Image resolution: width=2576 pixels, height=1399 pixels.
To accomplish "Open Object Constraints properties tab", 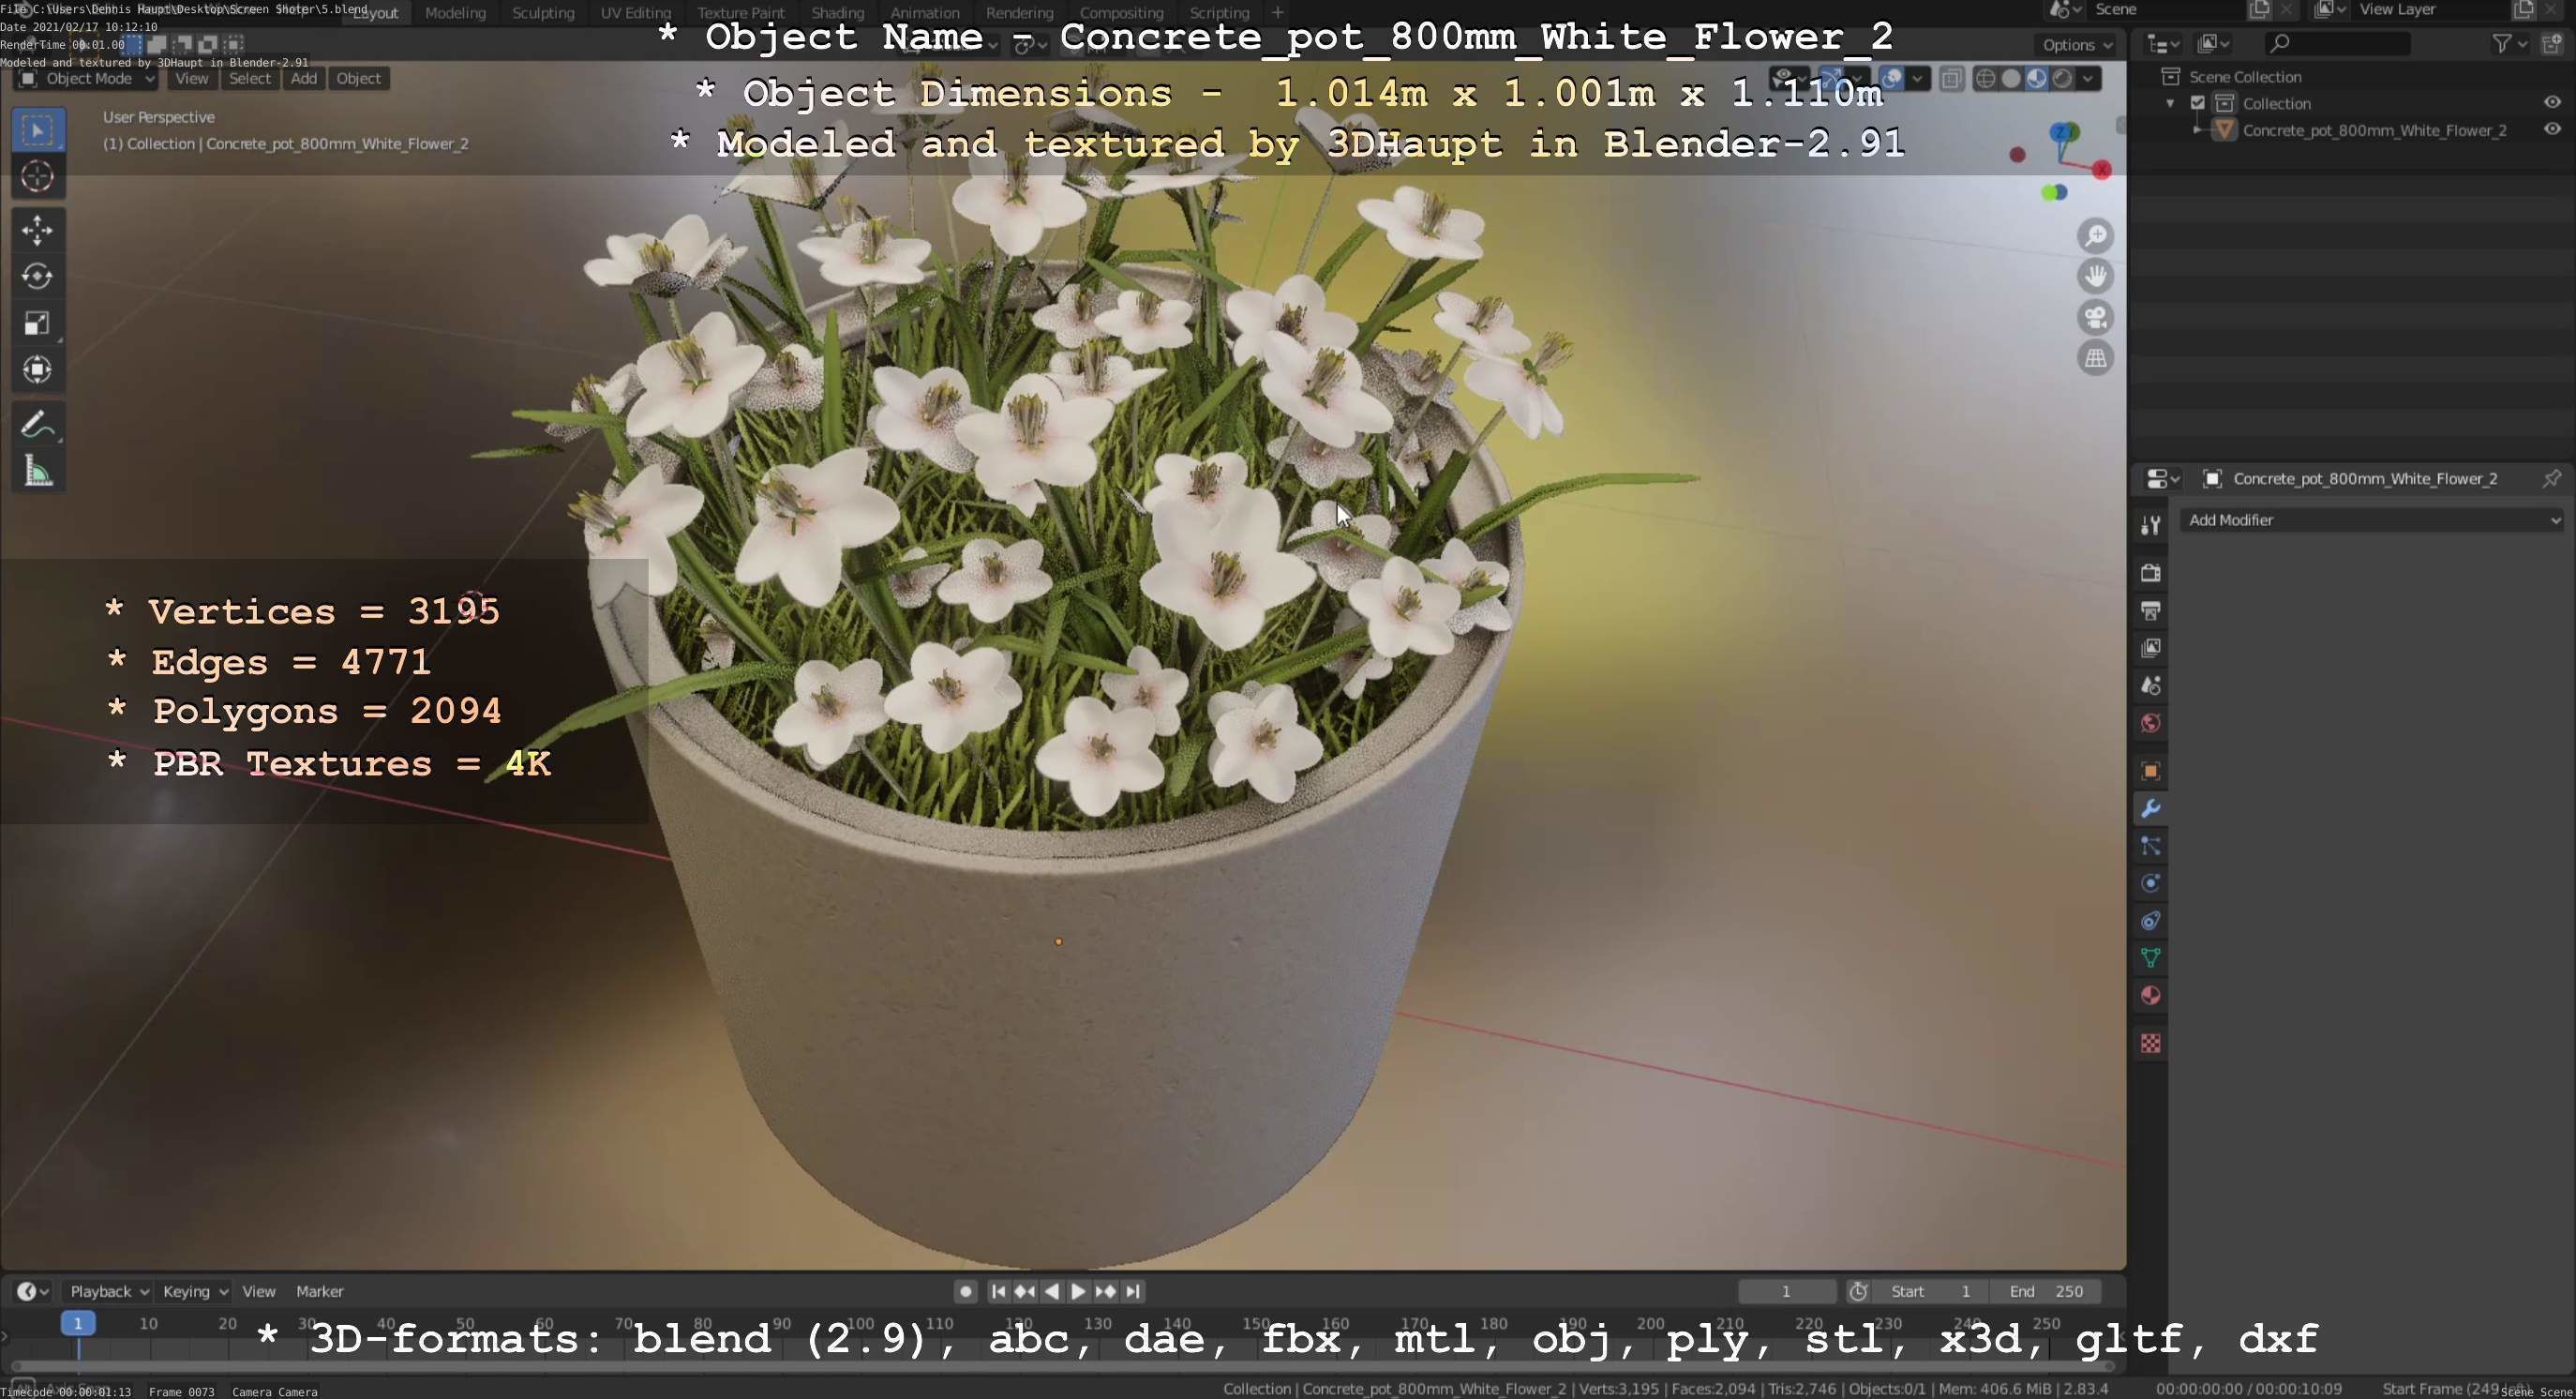I will coord(2150,921).
